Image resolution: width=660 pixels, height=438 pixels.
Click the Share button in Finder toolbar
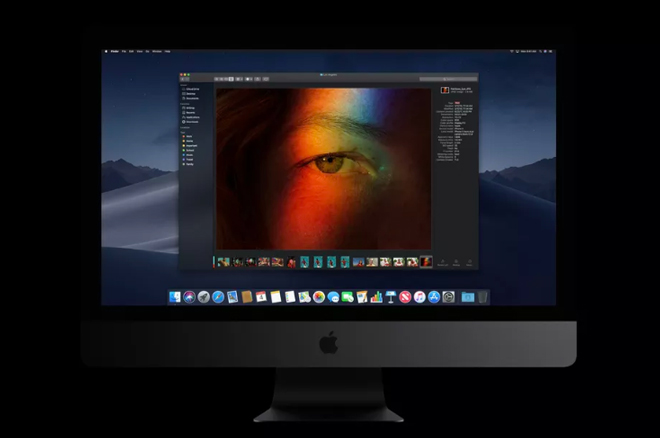[258, 79]
